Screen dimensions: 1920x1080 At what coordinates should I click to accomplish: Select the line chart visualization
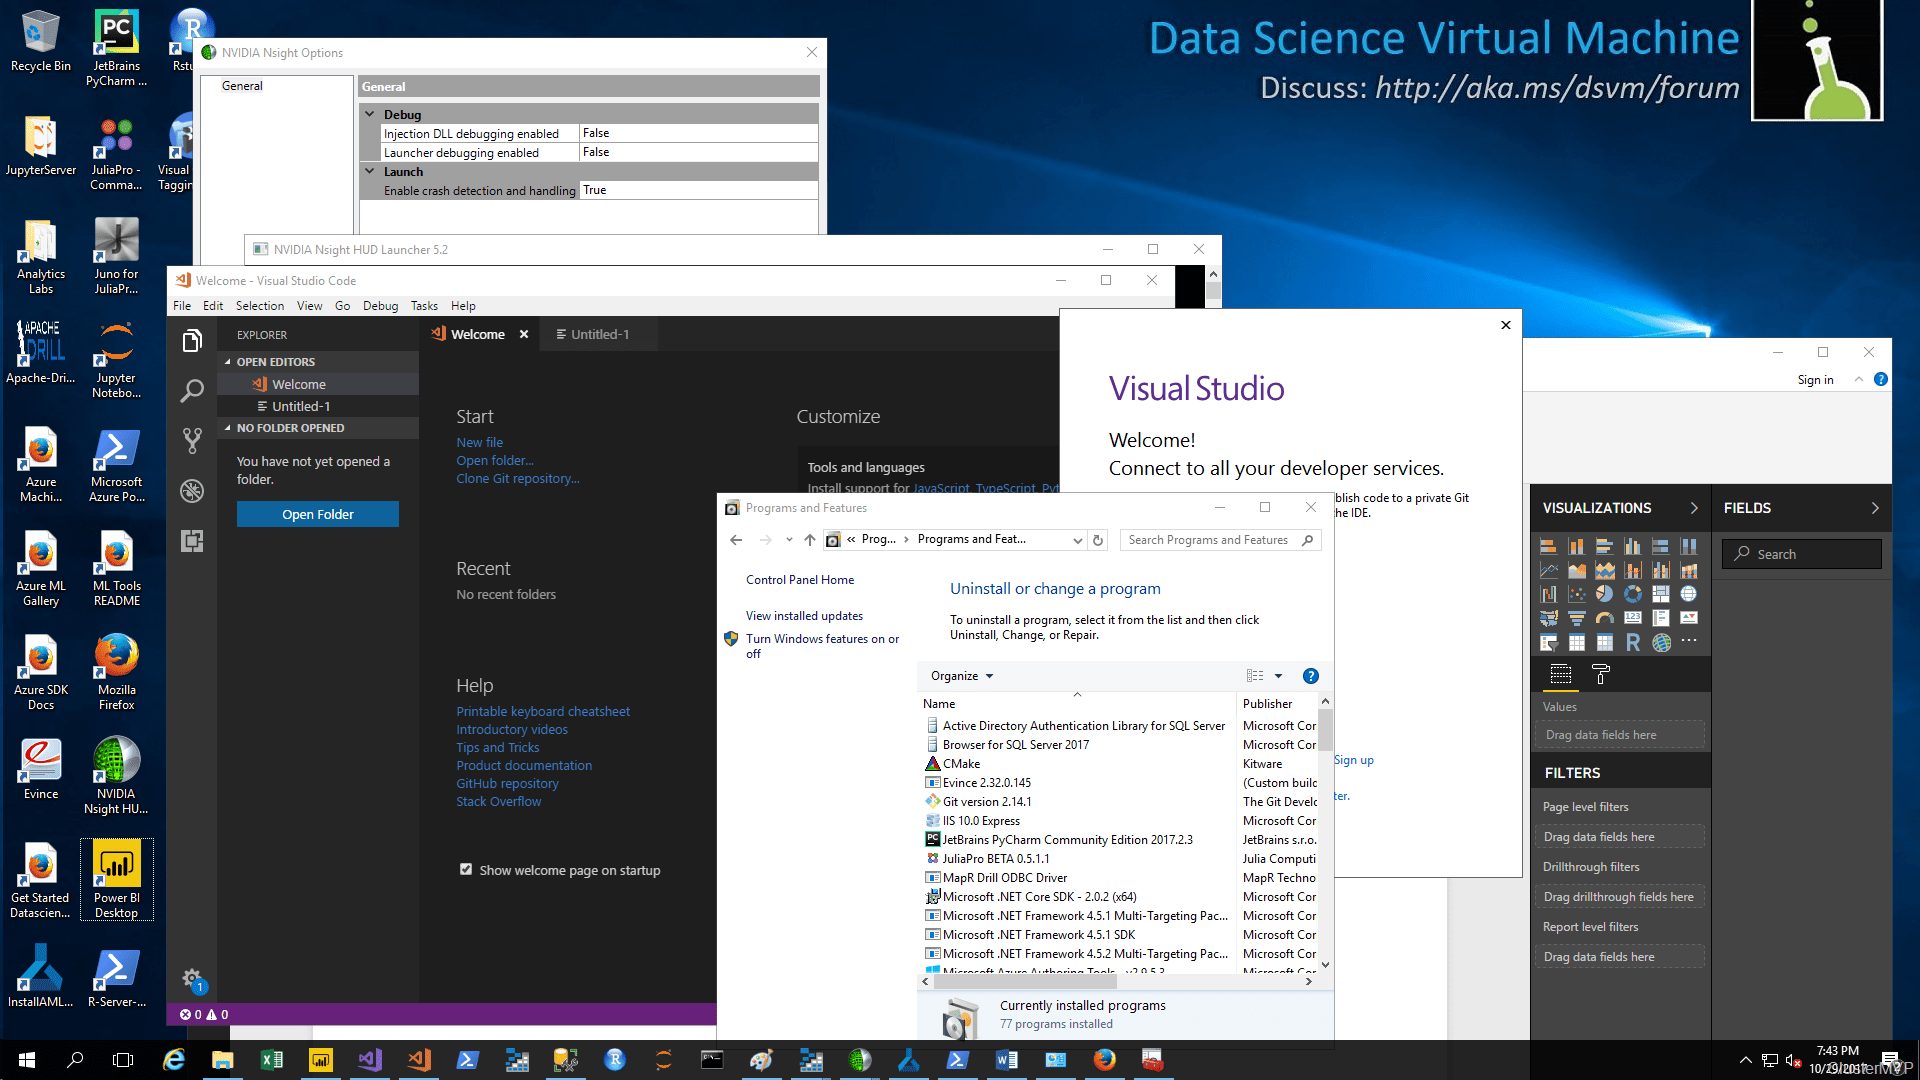click(1548, 570)
